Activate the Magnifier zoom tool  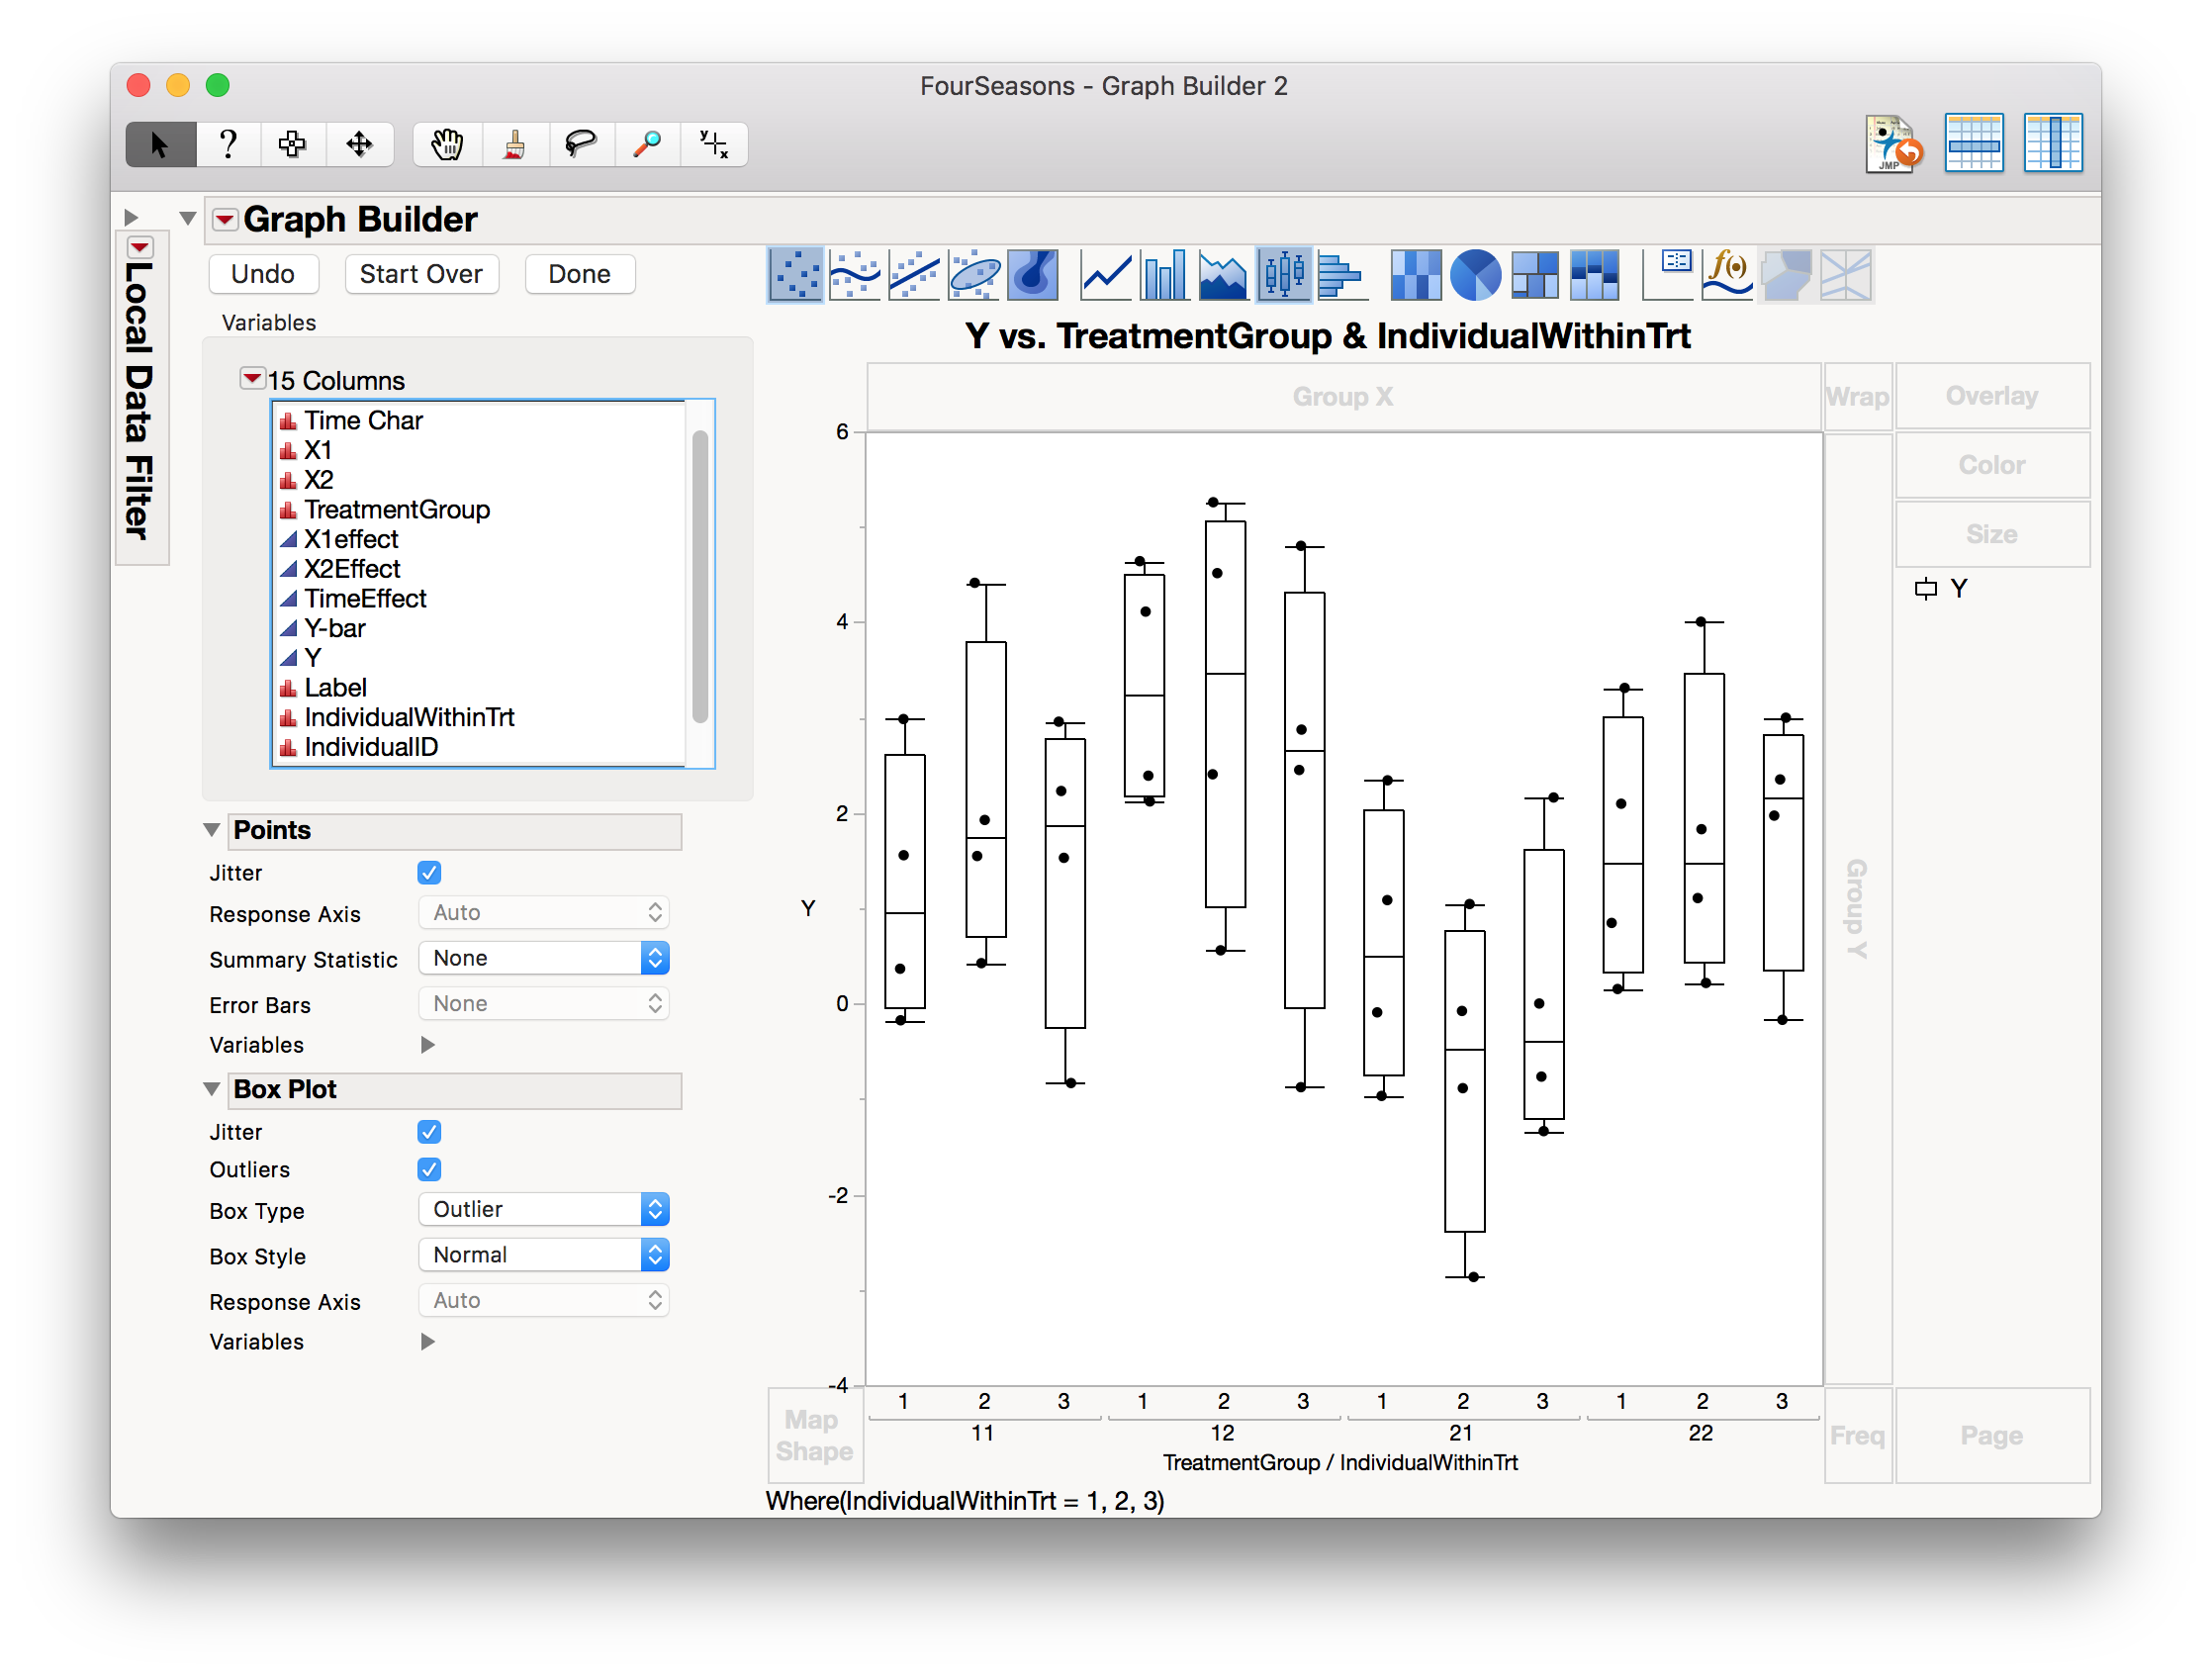pos(647,144)
